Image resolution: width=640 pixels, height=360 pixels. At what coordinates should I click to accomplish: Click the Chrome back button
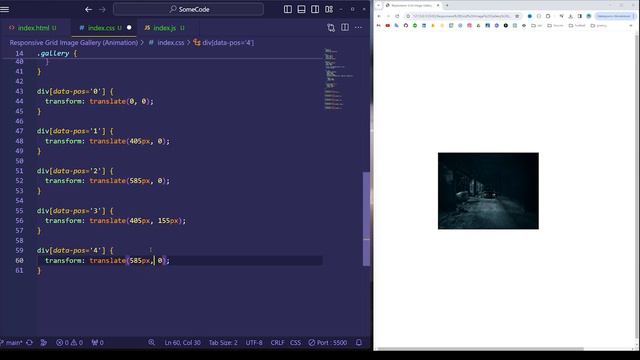click(x=379, y=16)
